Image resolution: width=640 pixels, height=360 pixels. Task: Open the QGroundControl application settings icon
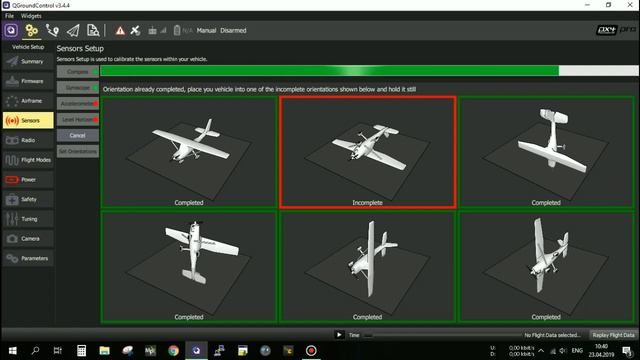coord(11,30)
